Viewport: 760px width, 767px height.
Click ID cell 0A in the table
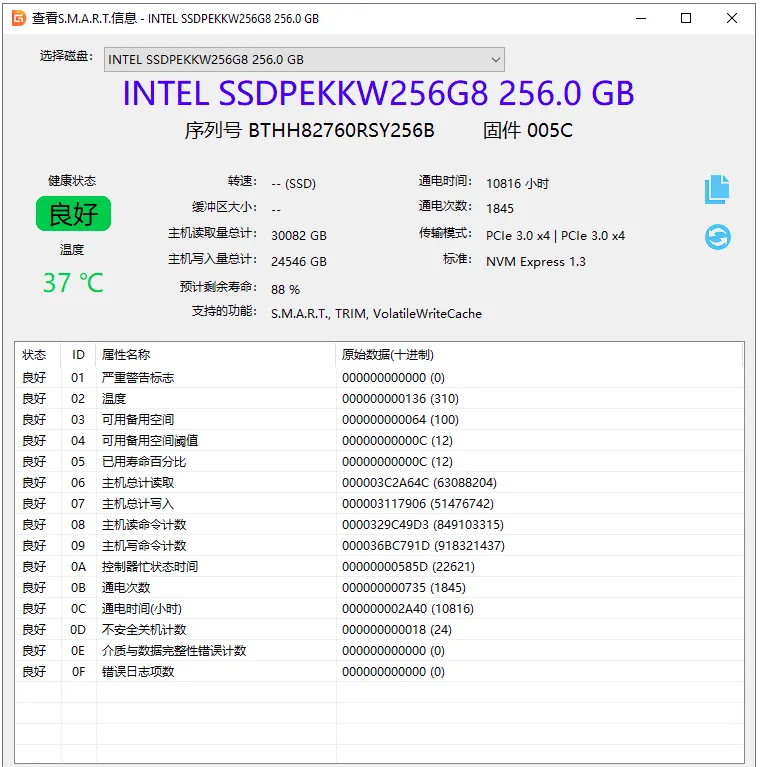click(78, 567)
